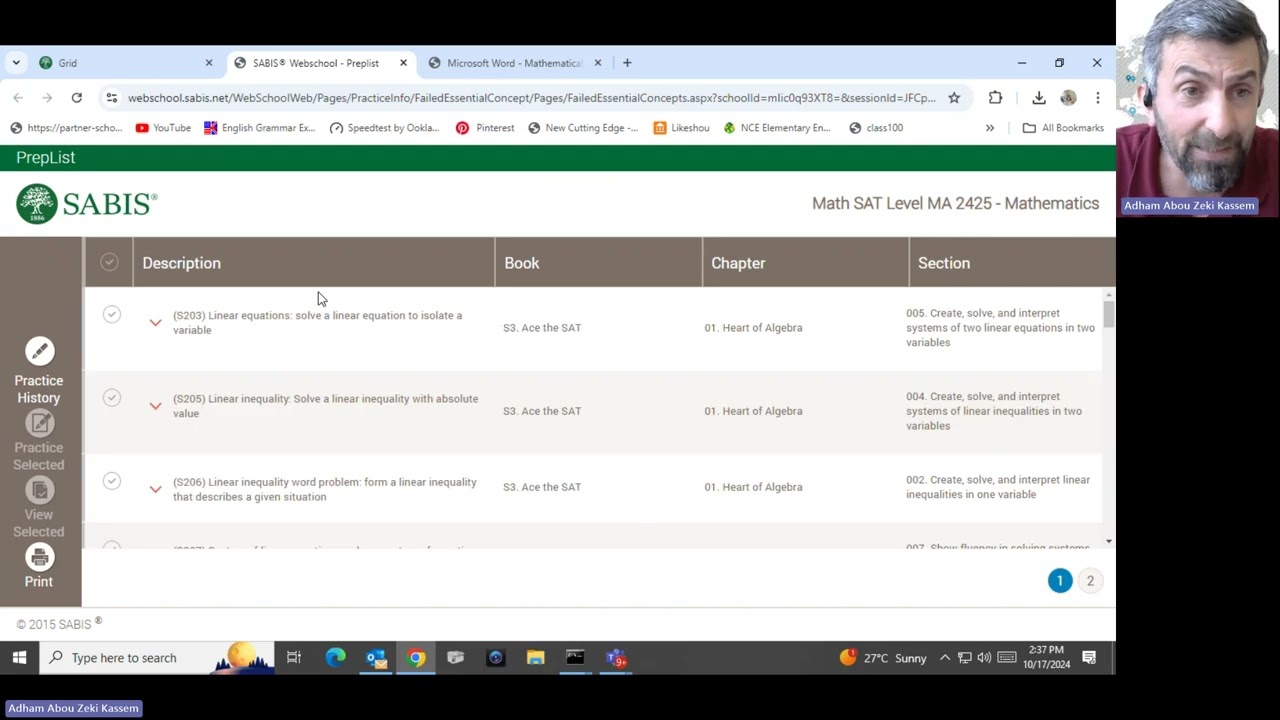Close the Grid tab

(x=209, y=63)
